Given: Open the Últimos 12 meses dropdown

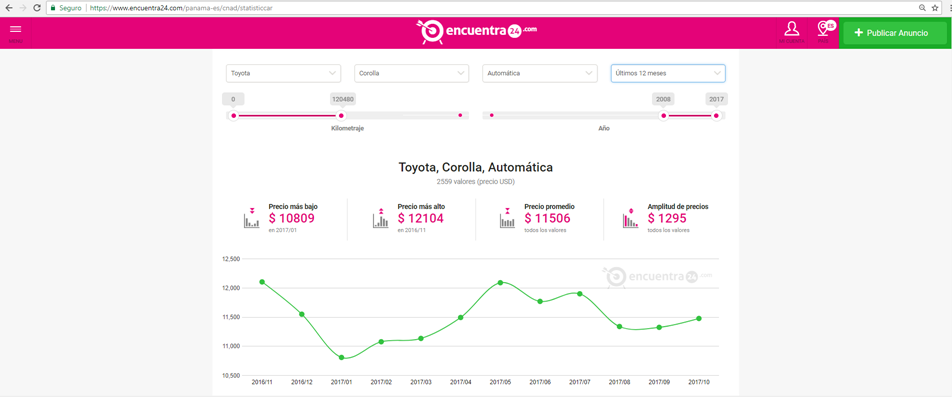Looking at the screenshot, I should pos(668,73).
